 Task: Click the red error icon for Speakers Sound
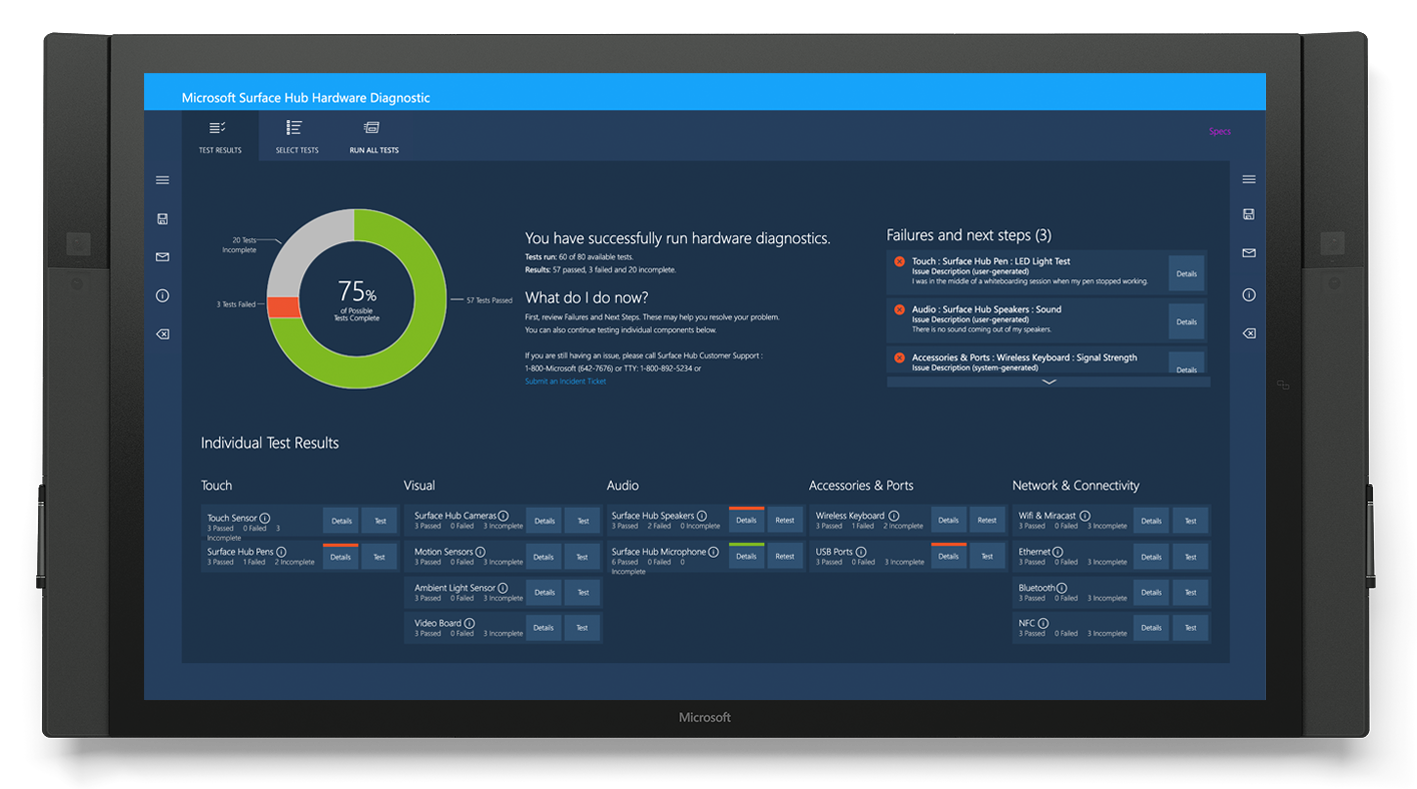click(x=899, y=310)
